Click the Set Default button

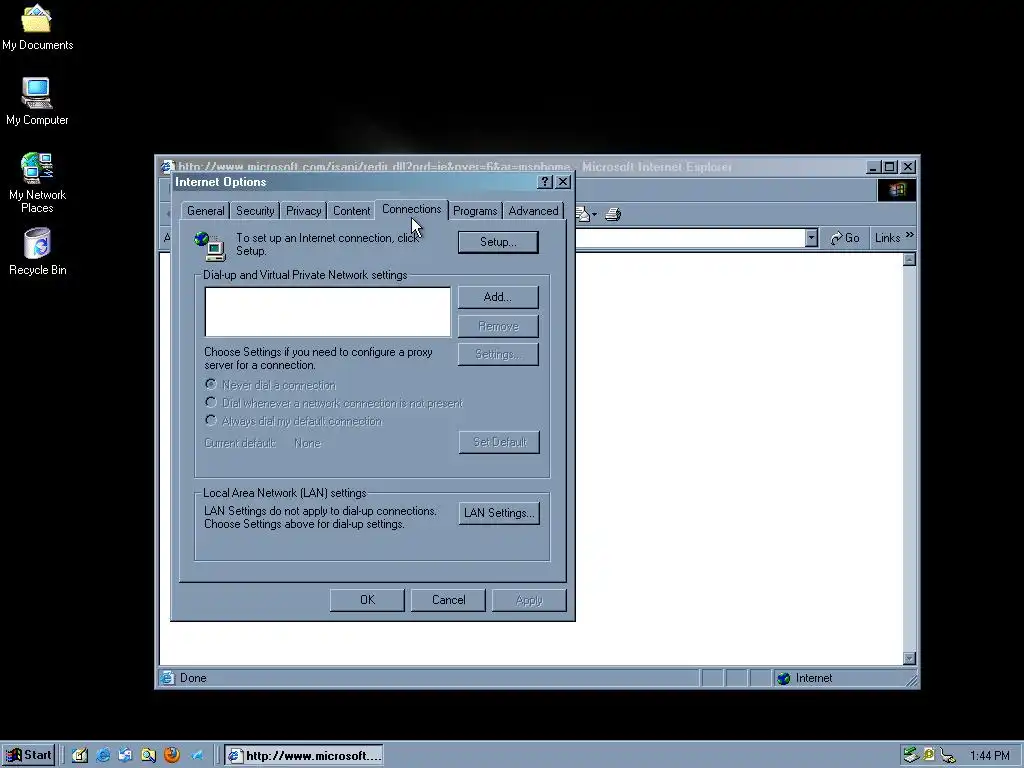pos(499,442)
